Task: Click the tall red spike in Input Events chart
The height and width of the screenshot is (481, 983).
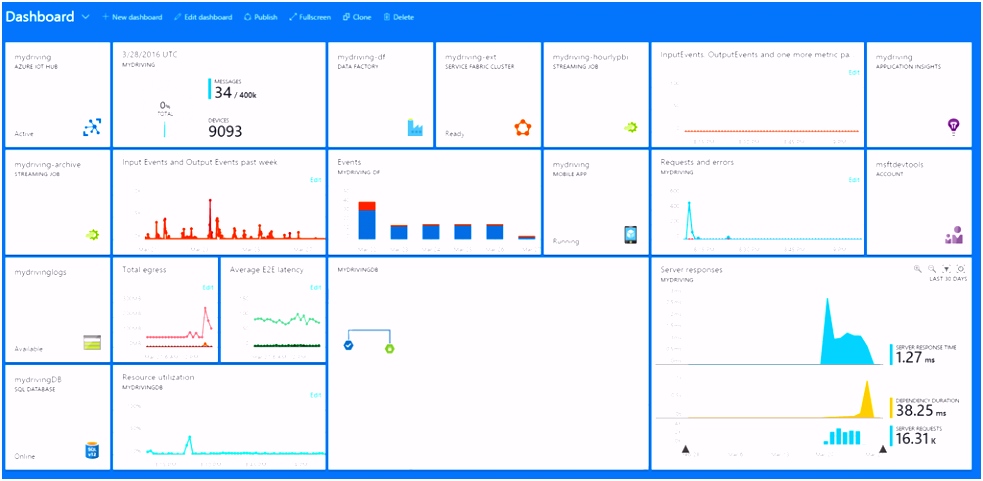Action: [x=210, y=218]
